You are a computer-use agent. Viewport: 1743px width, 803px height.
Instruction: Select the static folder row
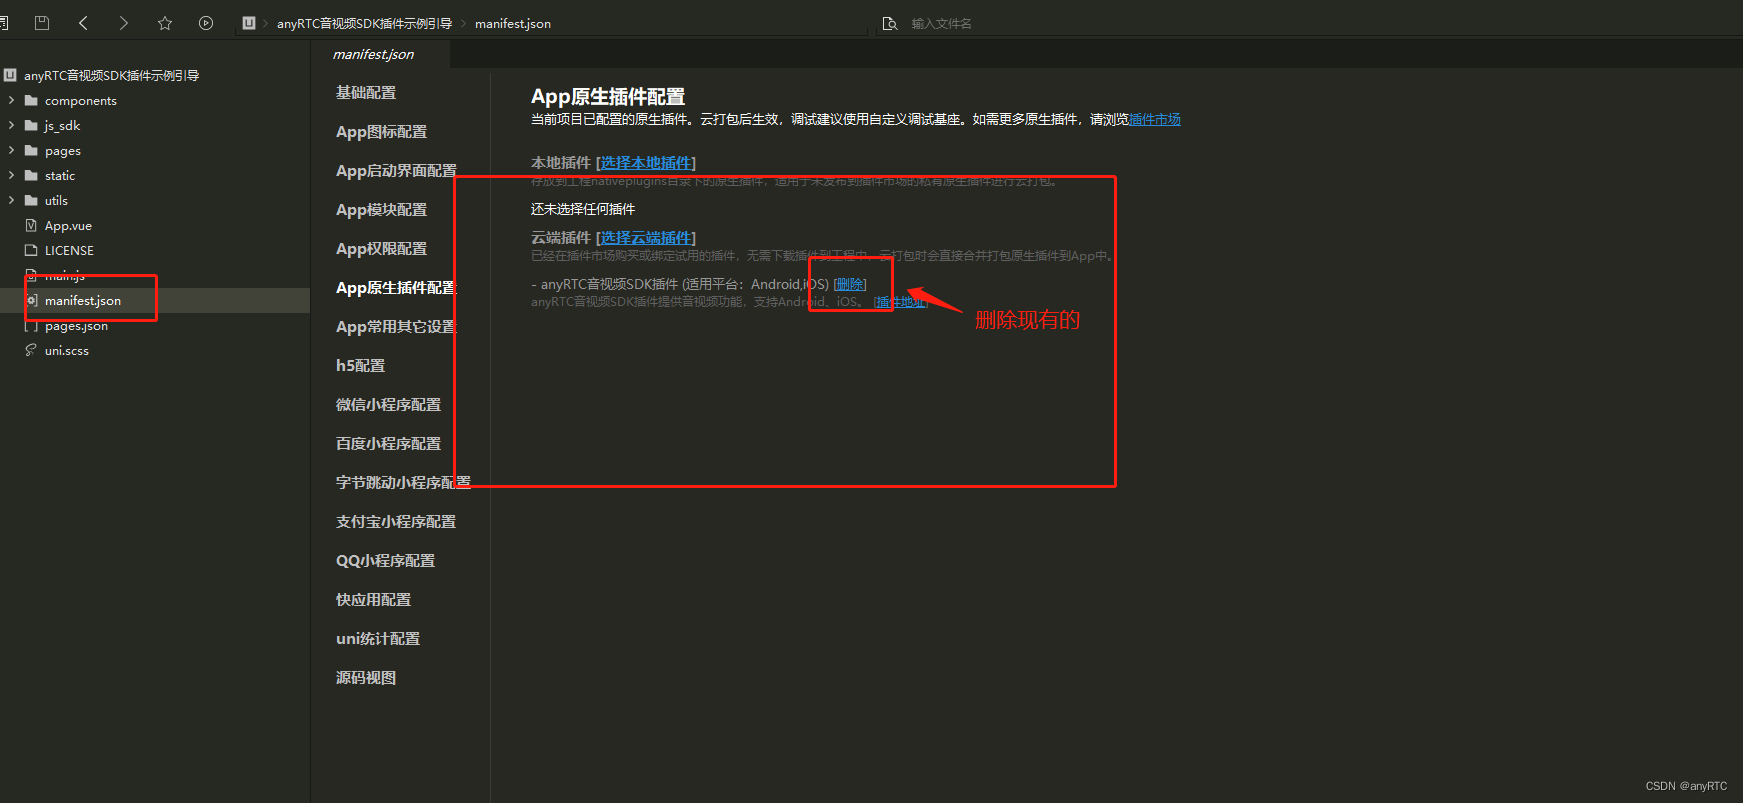pos(155,175)
